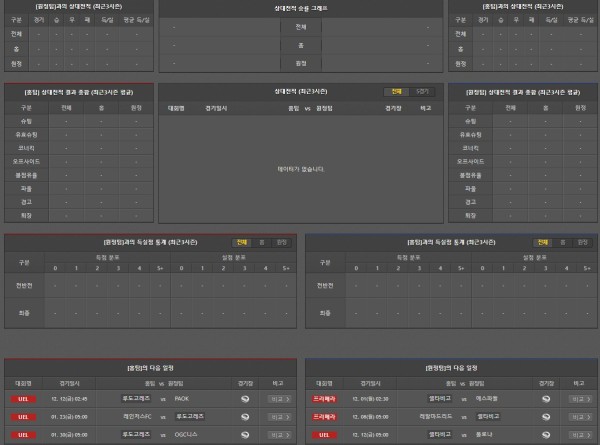Image resolution: width=600 pixels, height=445 pixels.
Task: Click 프리메라 league badge in first right row
Action: click(324, 398)
